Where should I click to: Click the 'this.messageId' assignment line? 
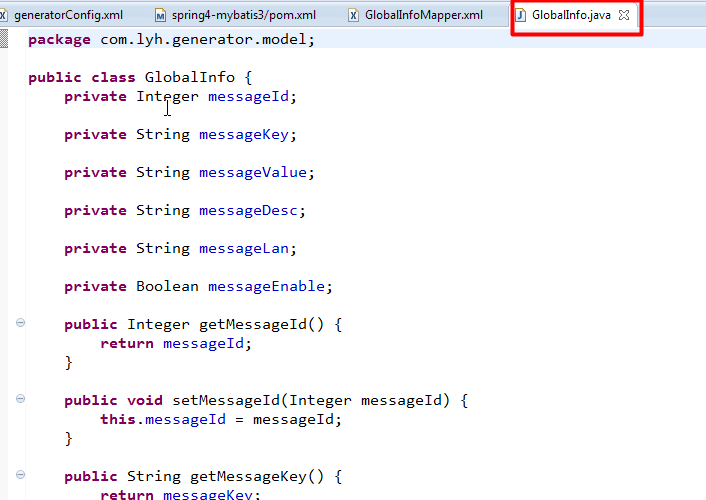click(221, 420)
